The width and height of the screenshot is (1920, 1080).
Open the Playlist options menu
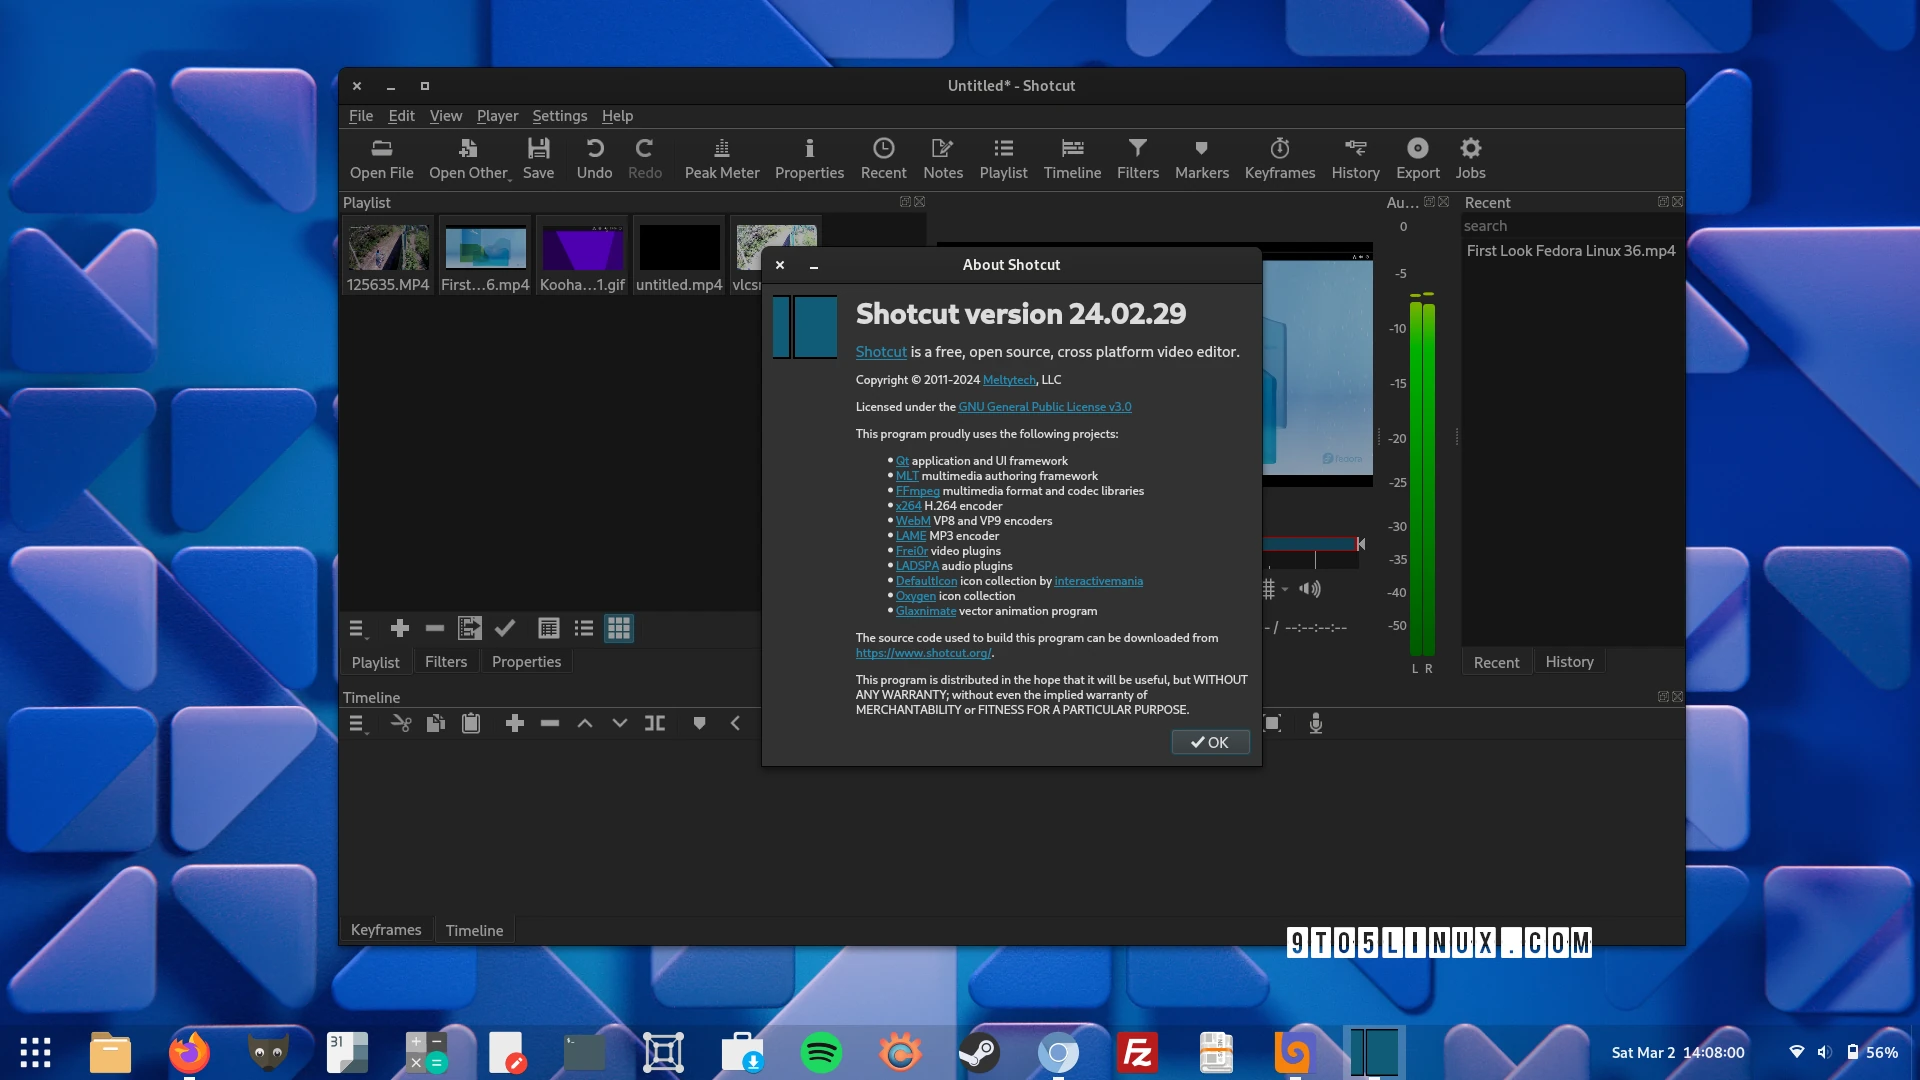click(356, 628)
